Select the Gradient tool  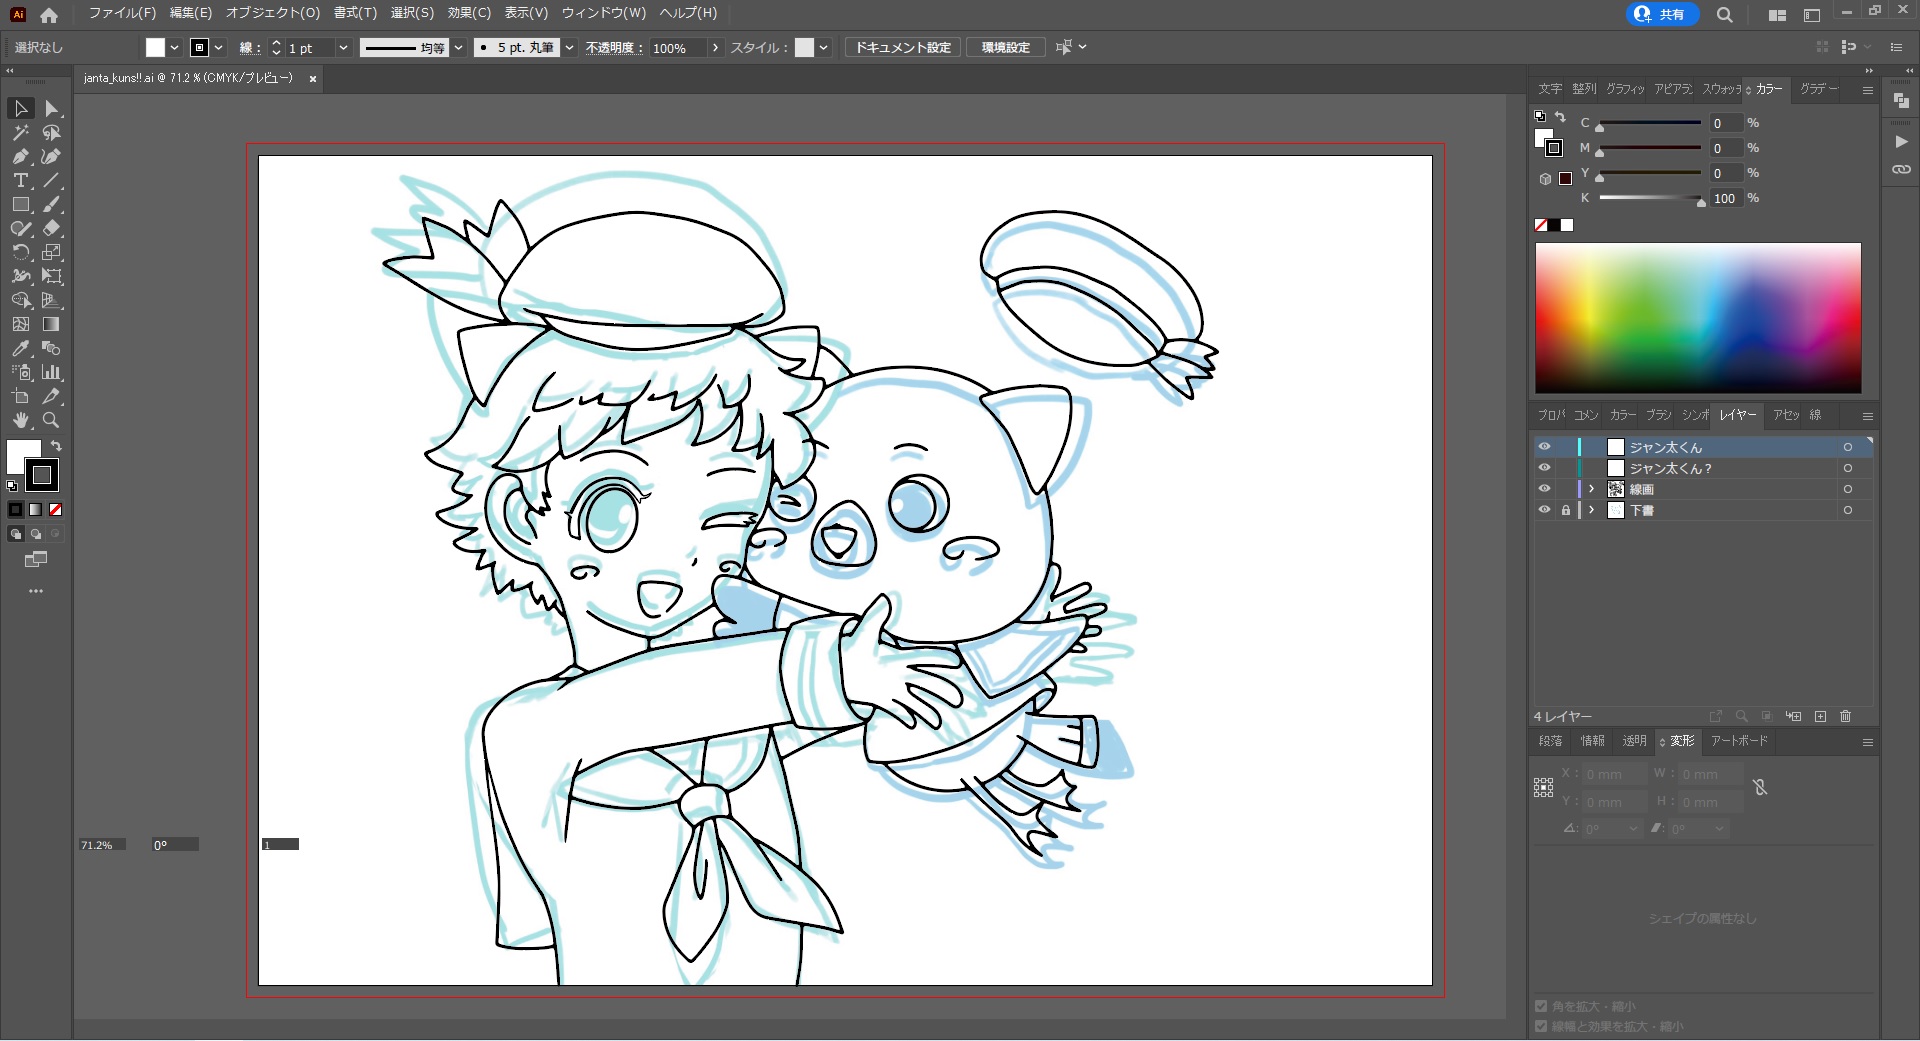[x=52, y=324]
